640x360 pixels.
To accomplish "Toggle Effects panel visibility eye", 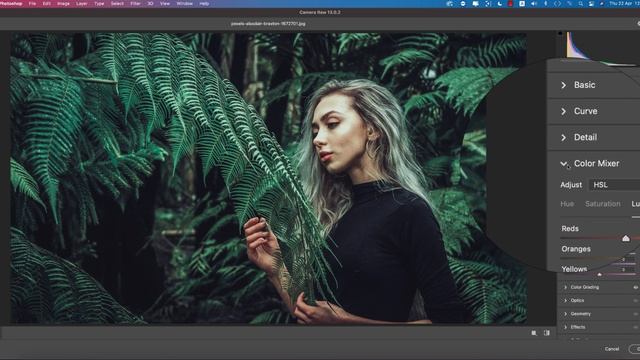I will pyautogui.click(x=636, y=327).
